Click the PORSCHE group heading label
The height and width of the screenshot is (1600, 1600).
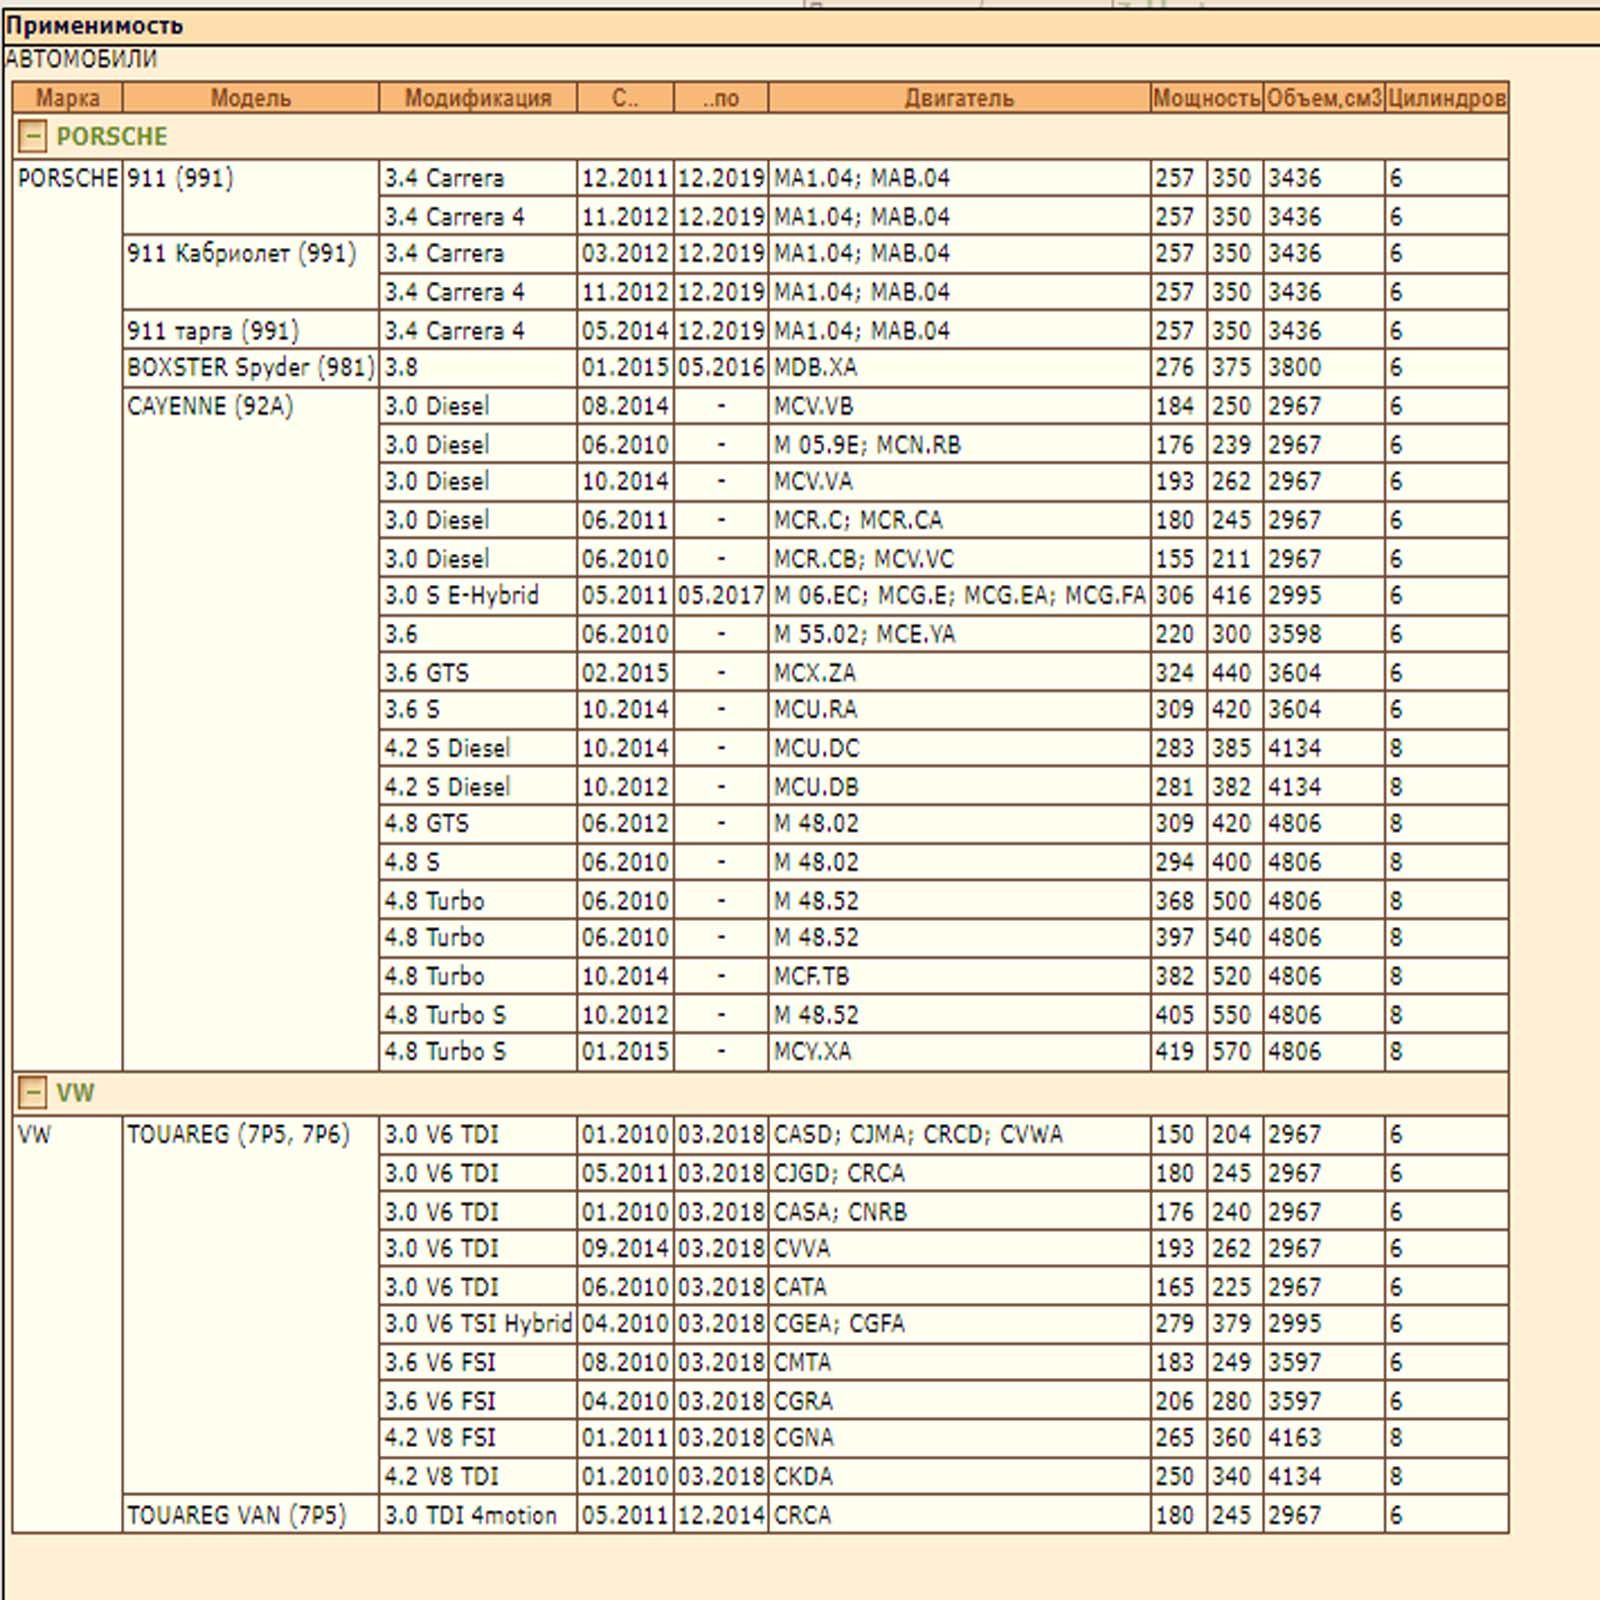[x=111, y=136]
